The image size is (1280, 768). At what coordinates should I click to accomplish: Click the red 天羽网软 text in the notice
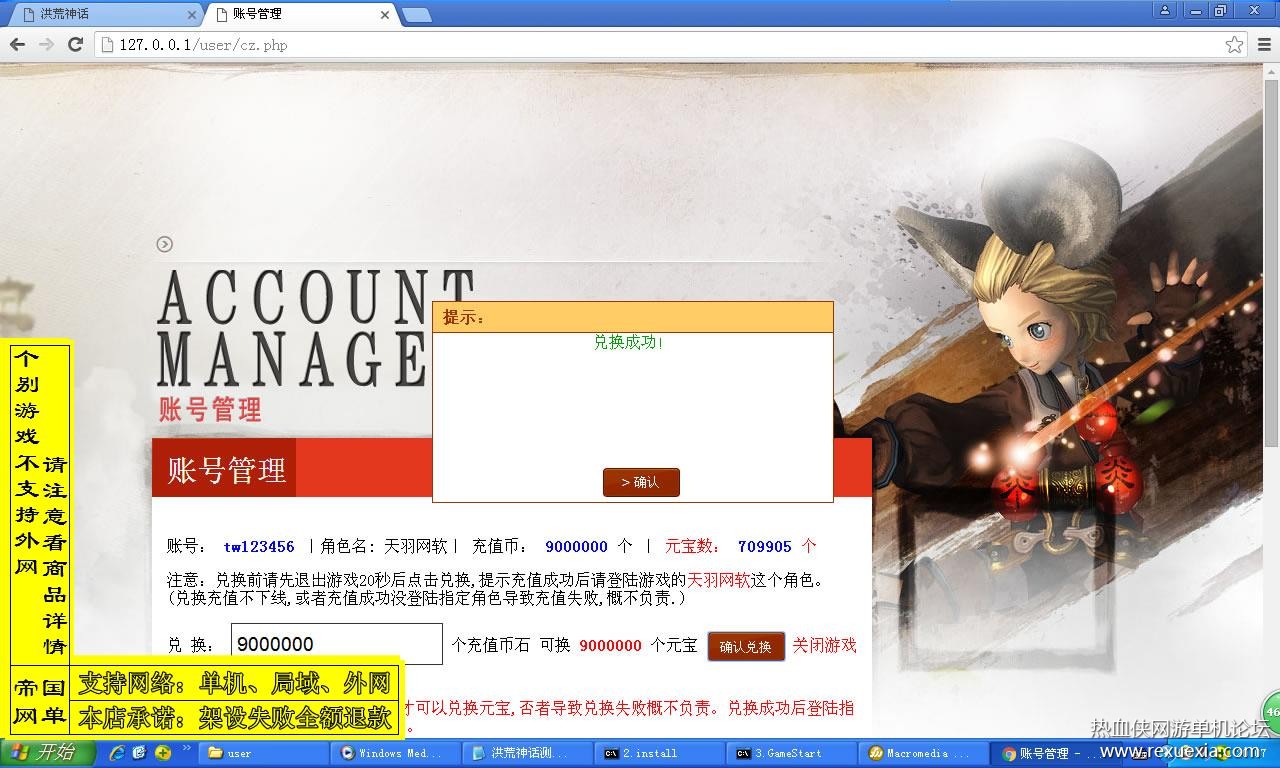pyautogui.click(x=718, y=579)
